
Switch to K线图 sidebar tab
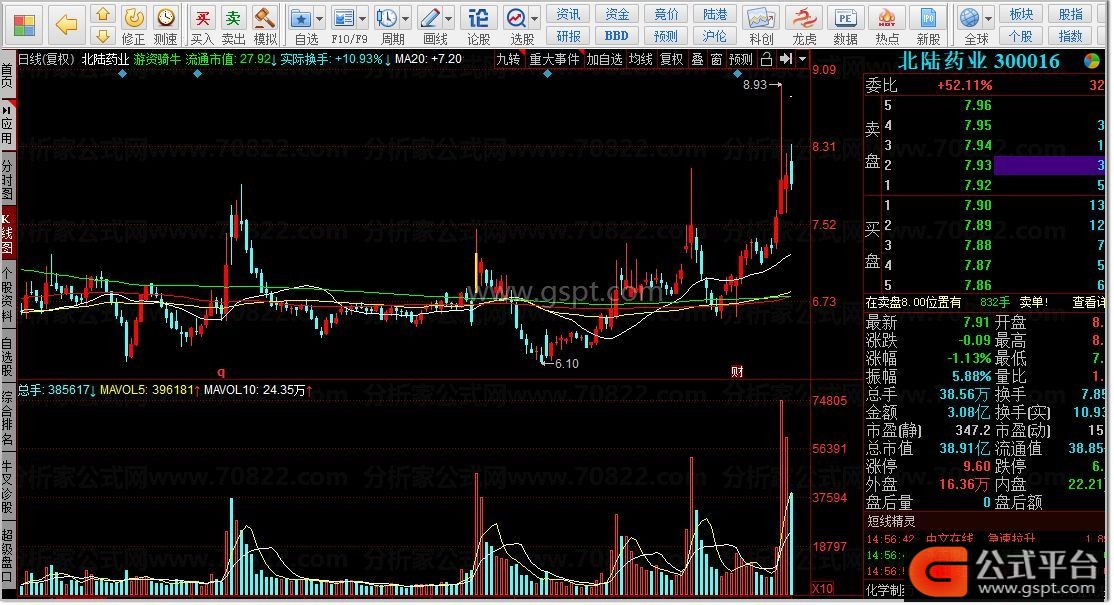coord(7,234)
